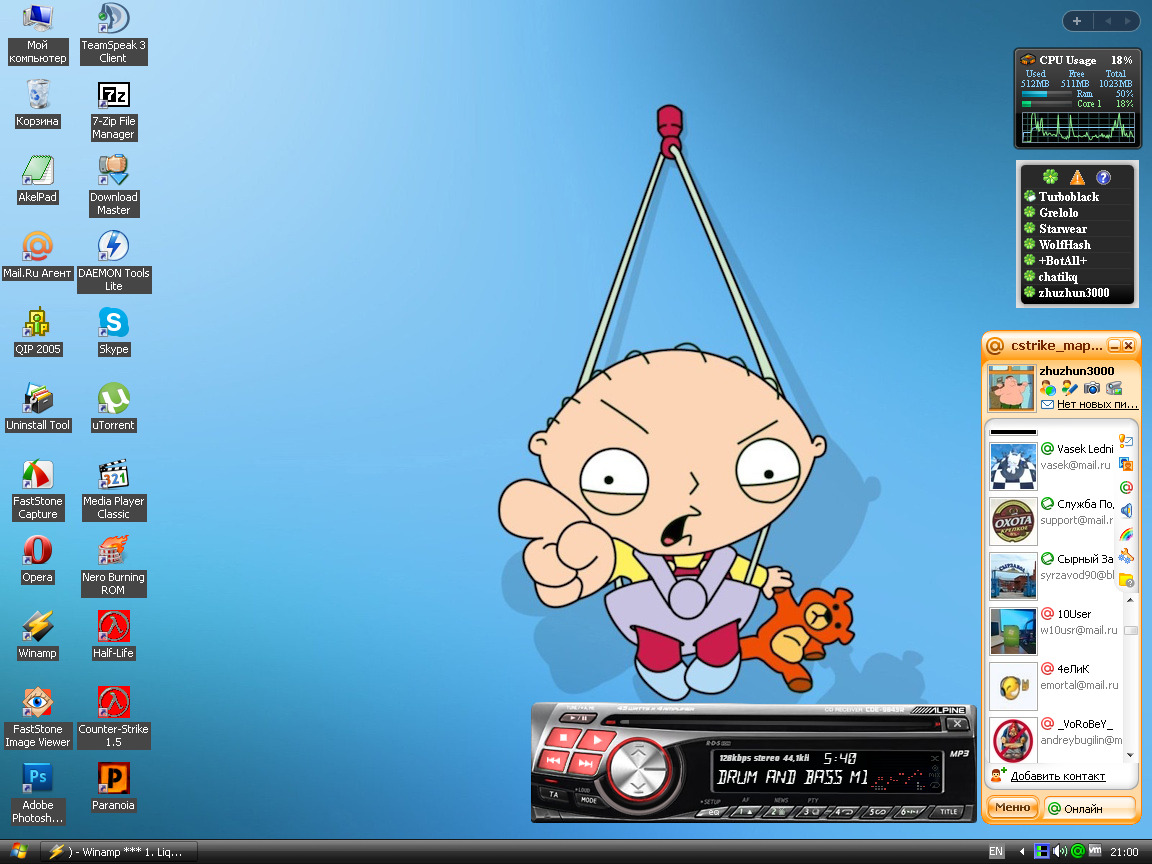Viewport: 1152px width, 864px height.
Task: Select the Paranoia desktop icon
Action: click(x=114, y=788)
